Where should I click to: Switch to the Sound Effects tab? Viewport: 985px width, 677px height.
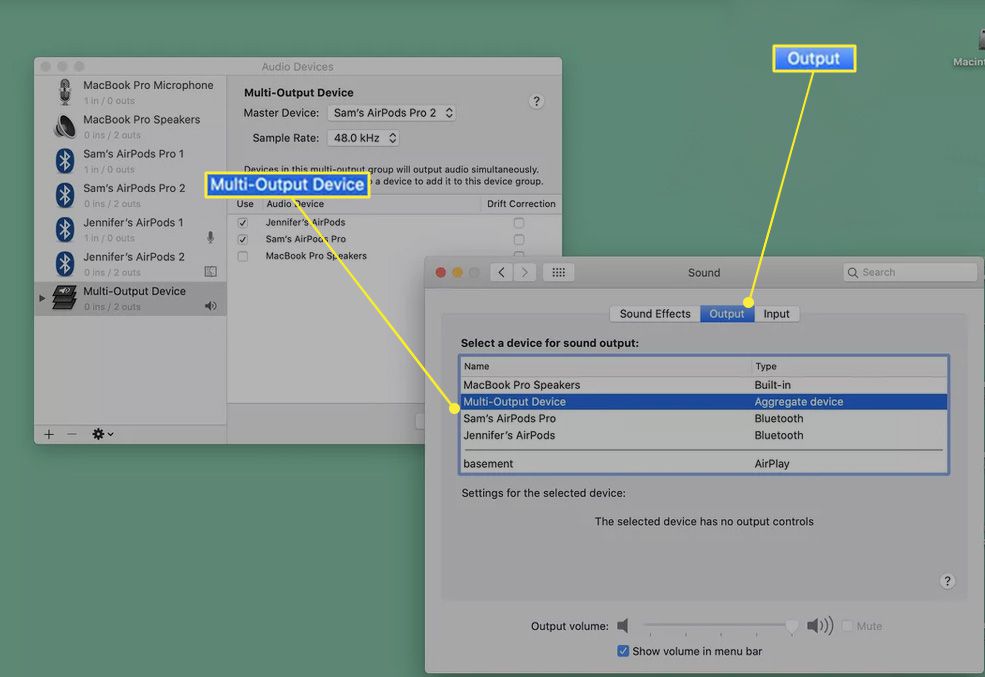655,314
